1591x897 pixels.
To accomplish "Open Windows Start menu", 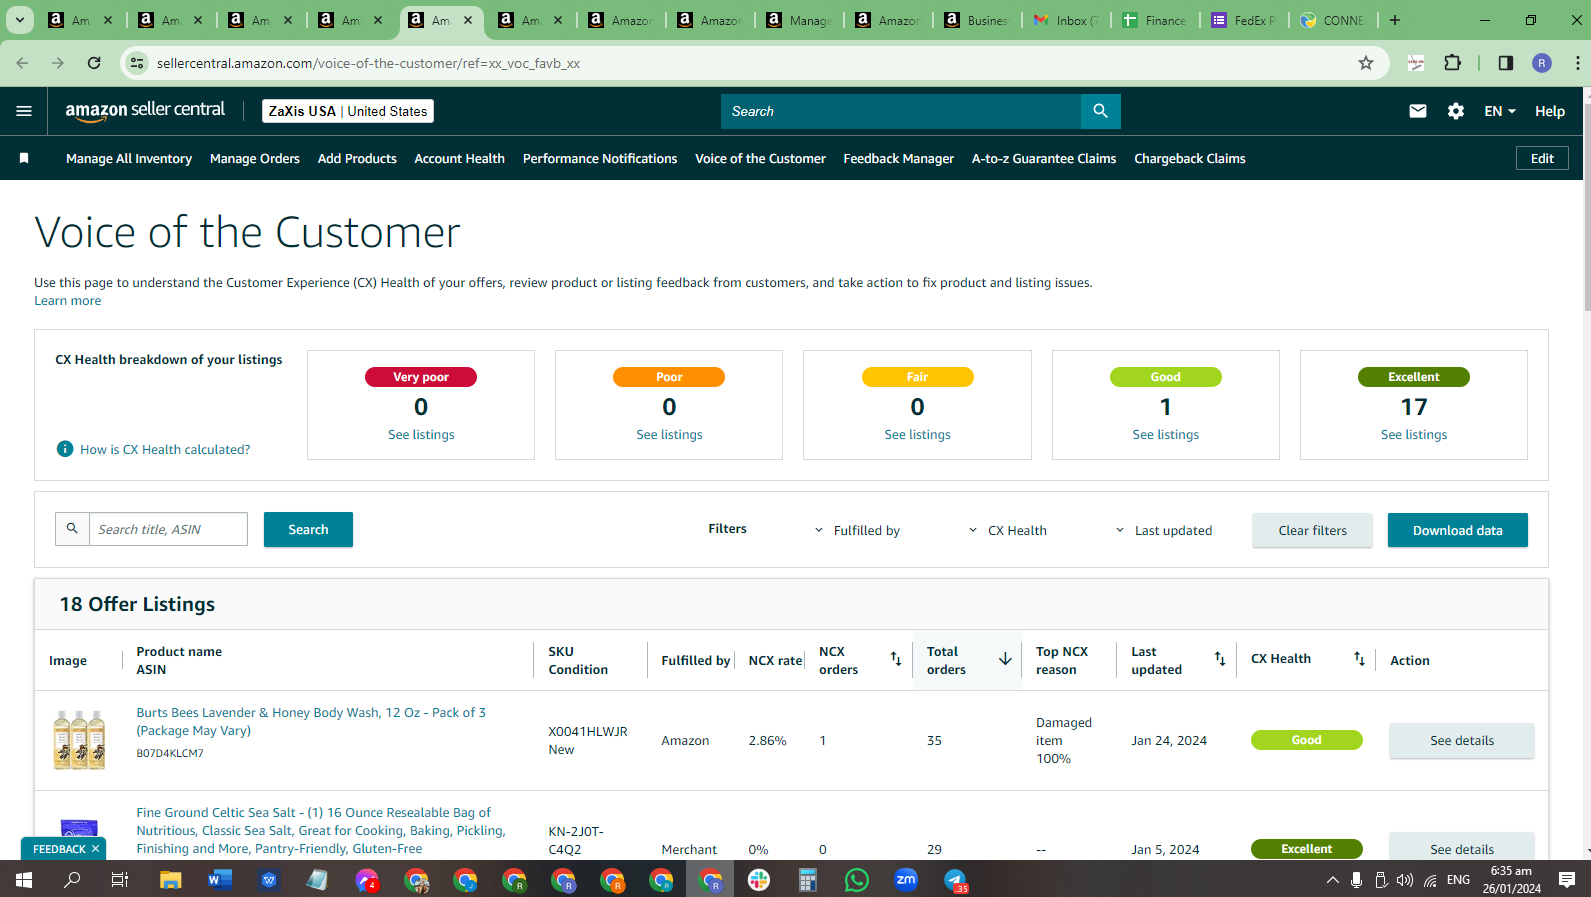I will pos(24,880).
